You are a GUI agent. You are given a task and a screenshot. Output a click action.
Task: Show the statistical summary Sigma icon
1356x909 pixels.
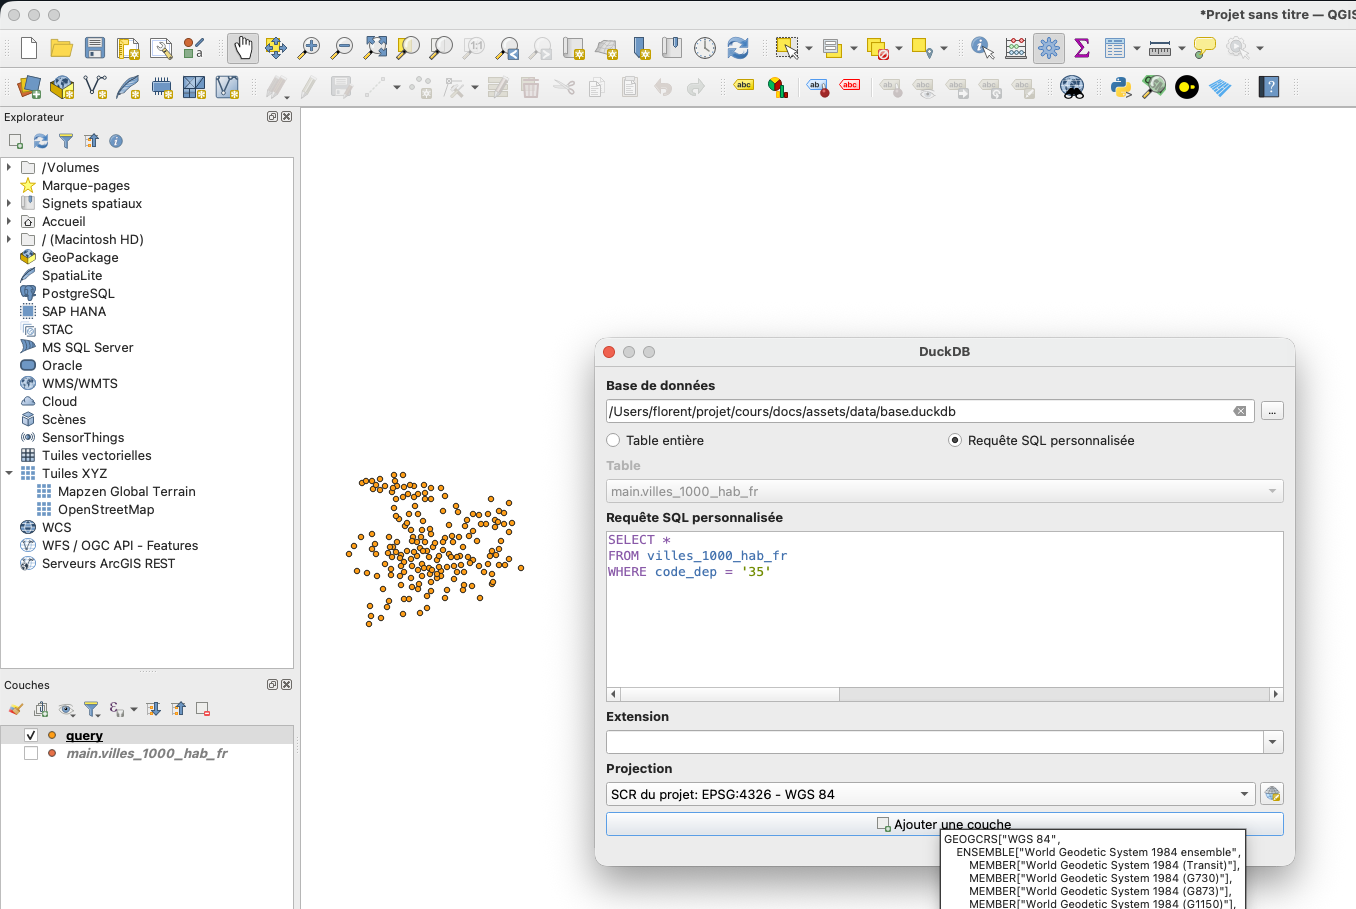tap(1082, 48)
